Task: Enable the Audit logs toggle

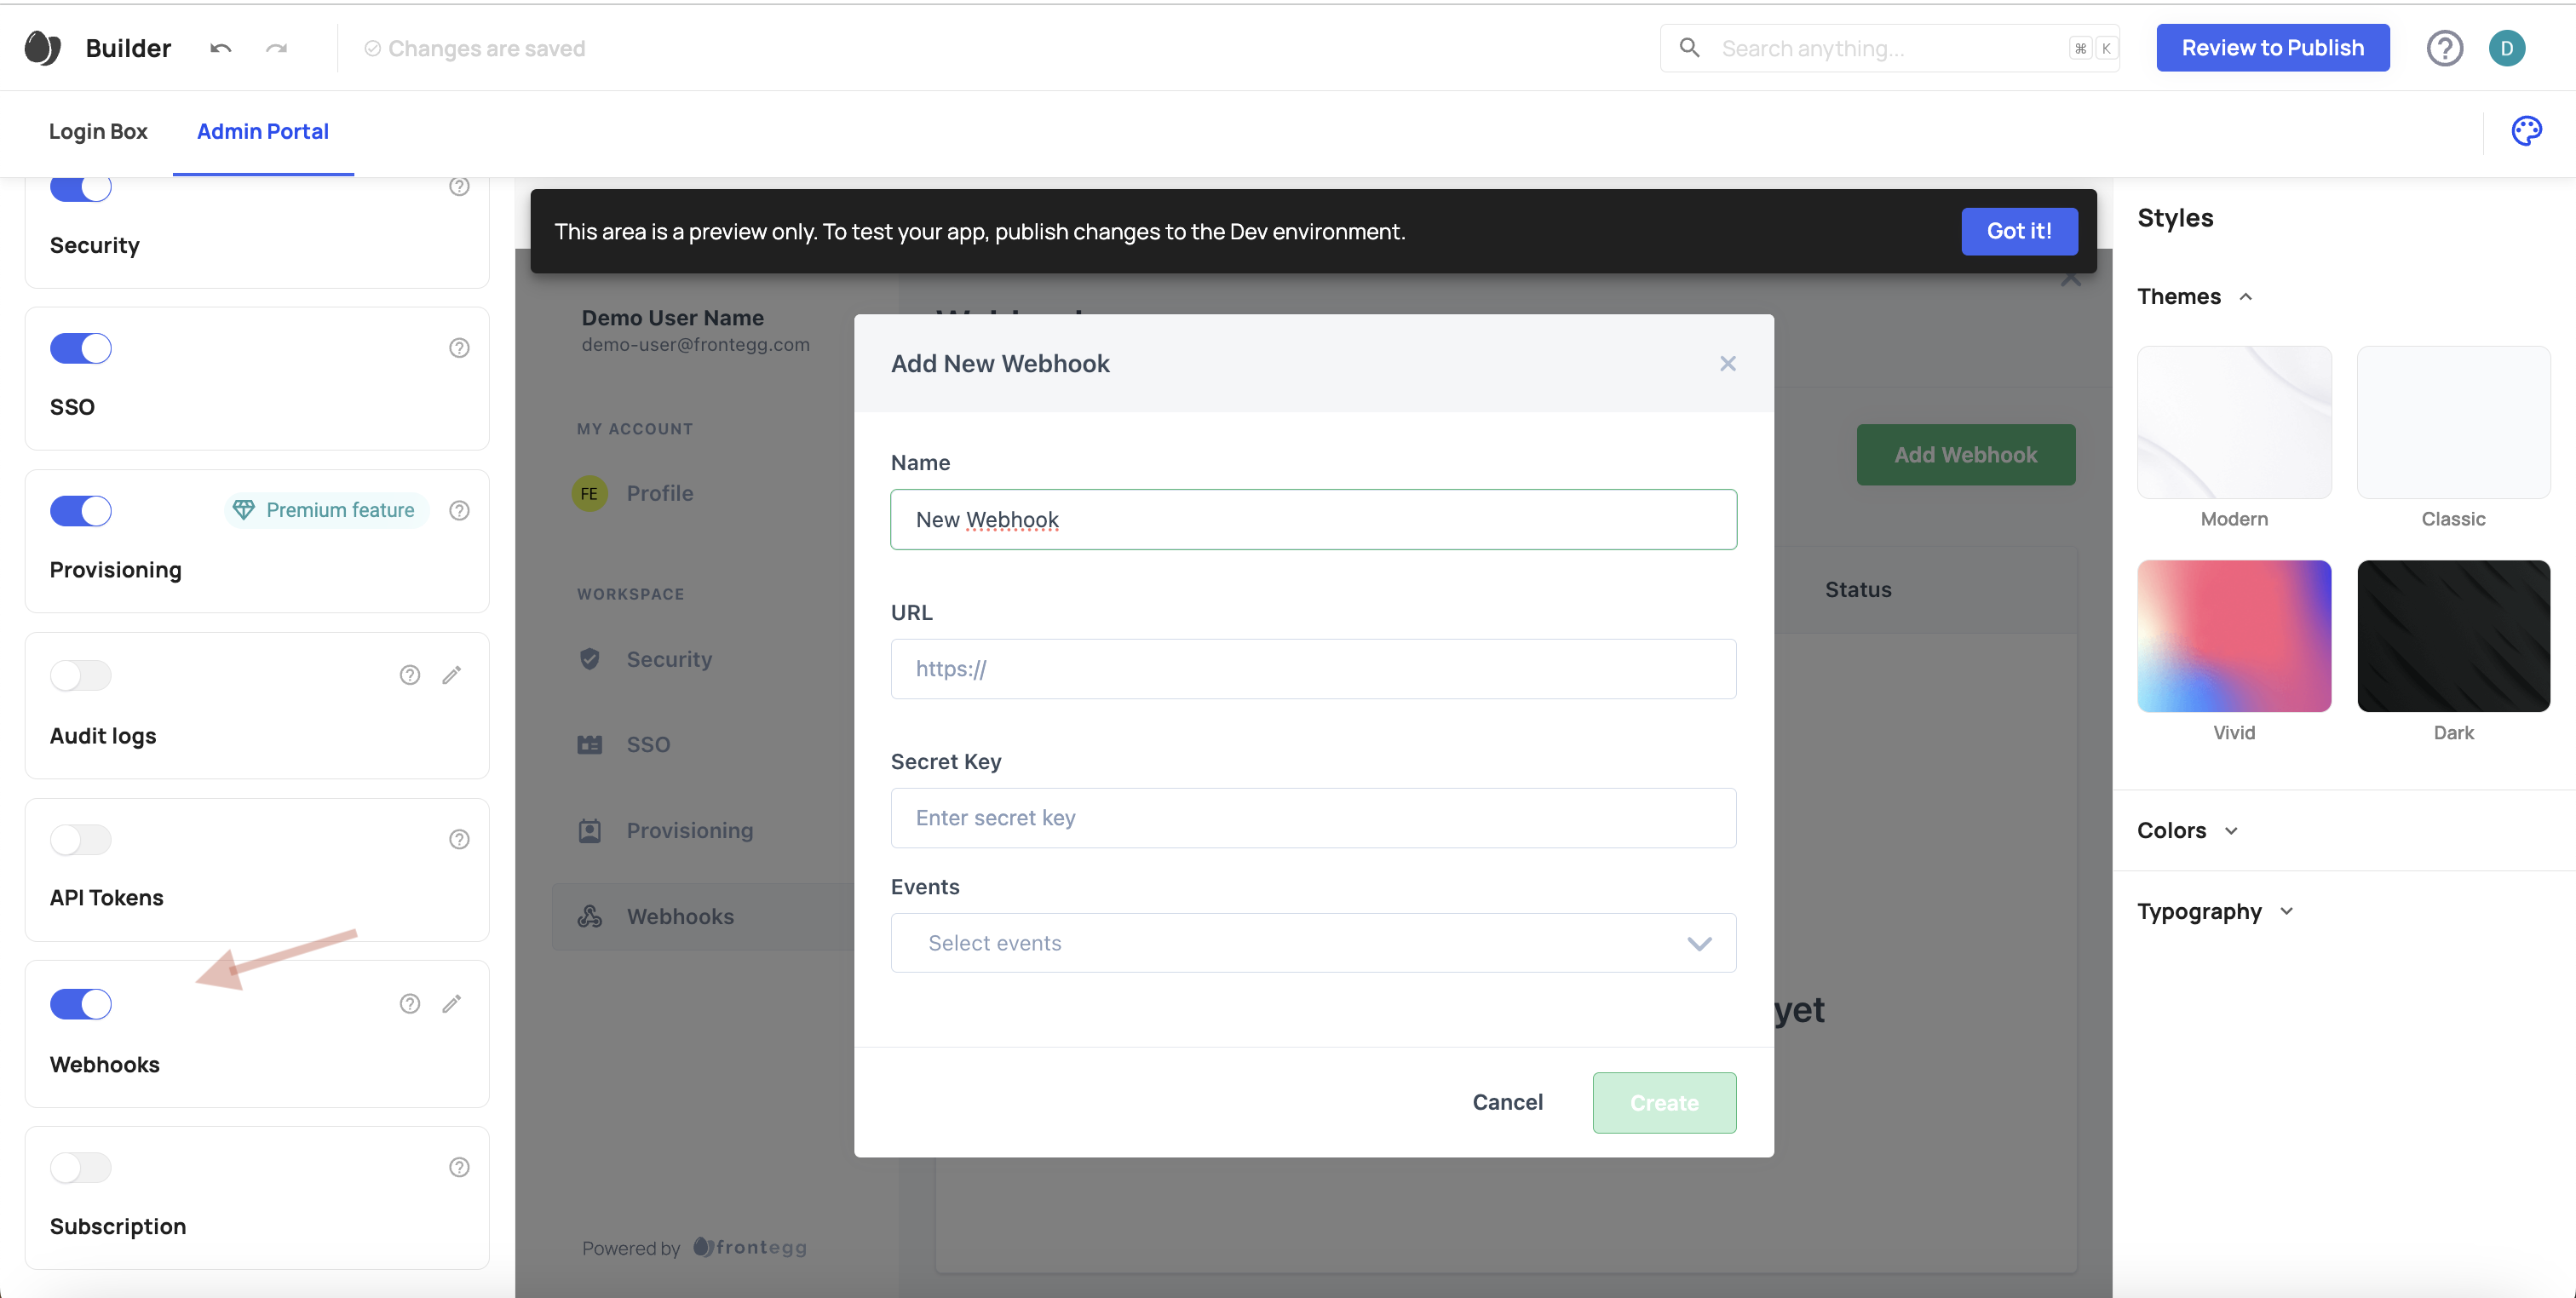Action: click(81, 675)
